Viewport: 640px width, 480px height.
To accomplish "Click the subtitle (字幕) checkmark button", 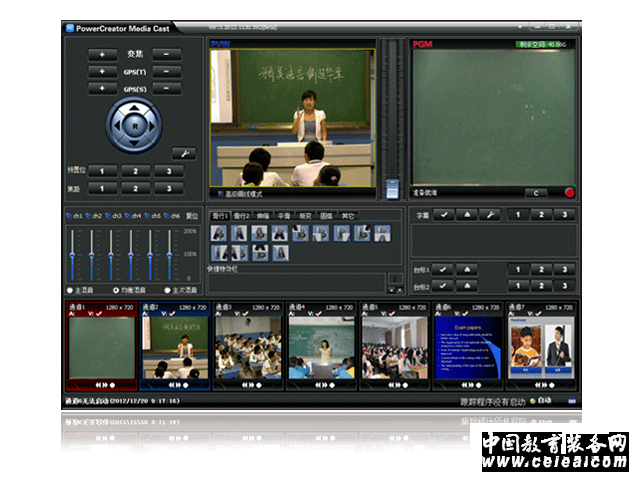I will click(443, 214).
